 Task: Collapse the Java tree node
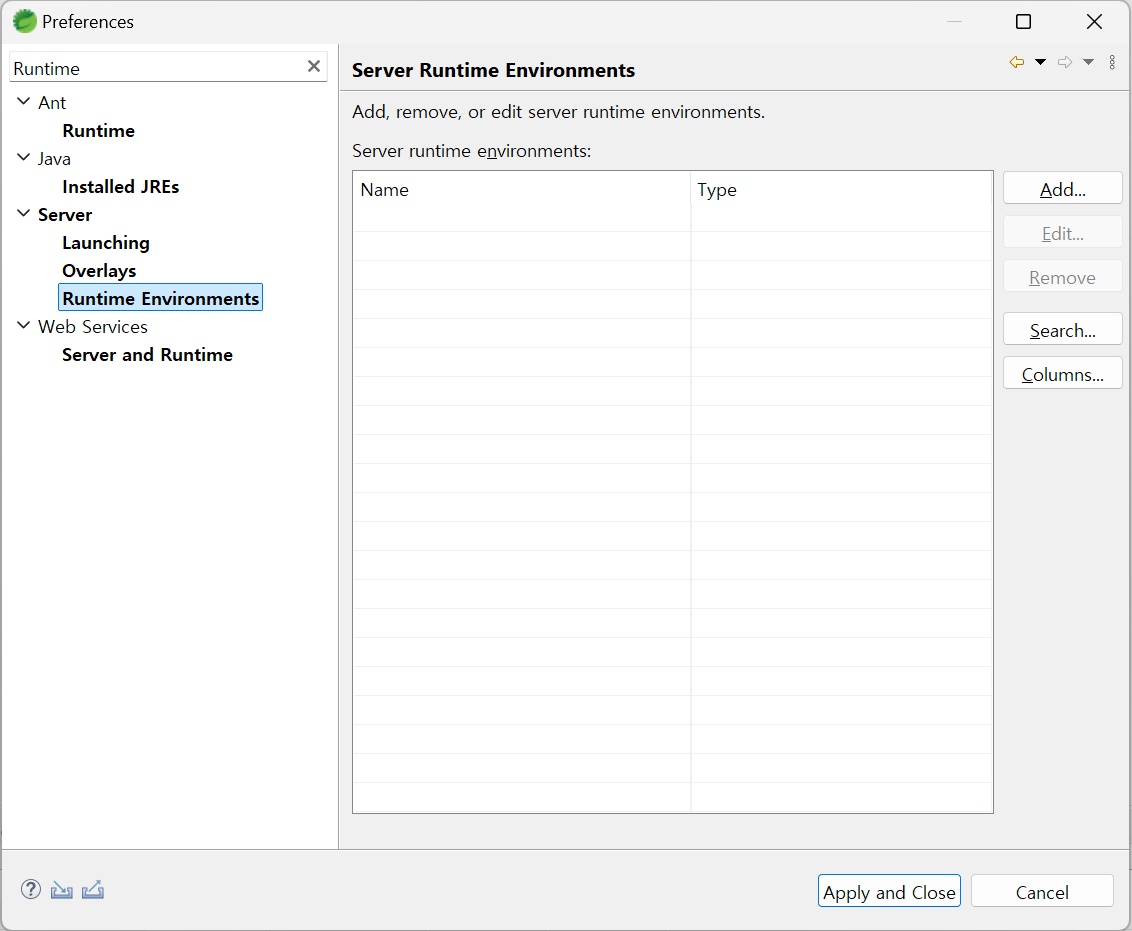[x=24, y=158]
